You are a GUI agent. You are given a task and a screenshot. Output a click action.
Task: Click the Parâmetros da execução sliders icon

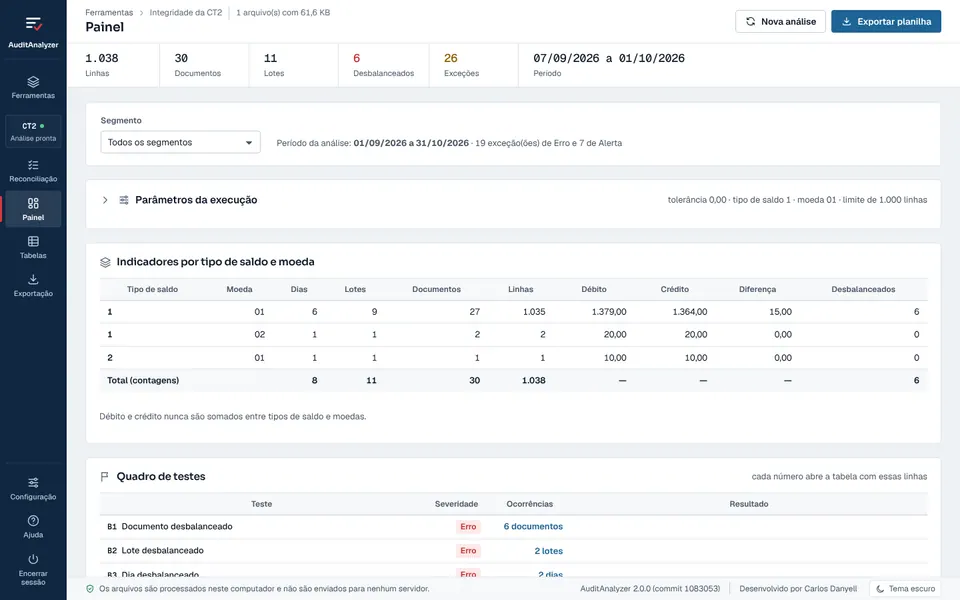(x=124, y=200)
